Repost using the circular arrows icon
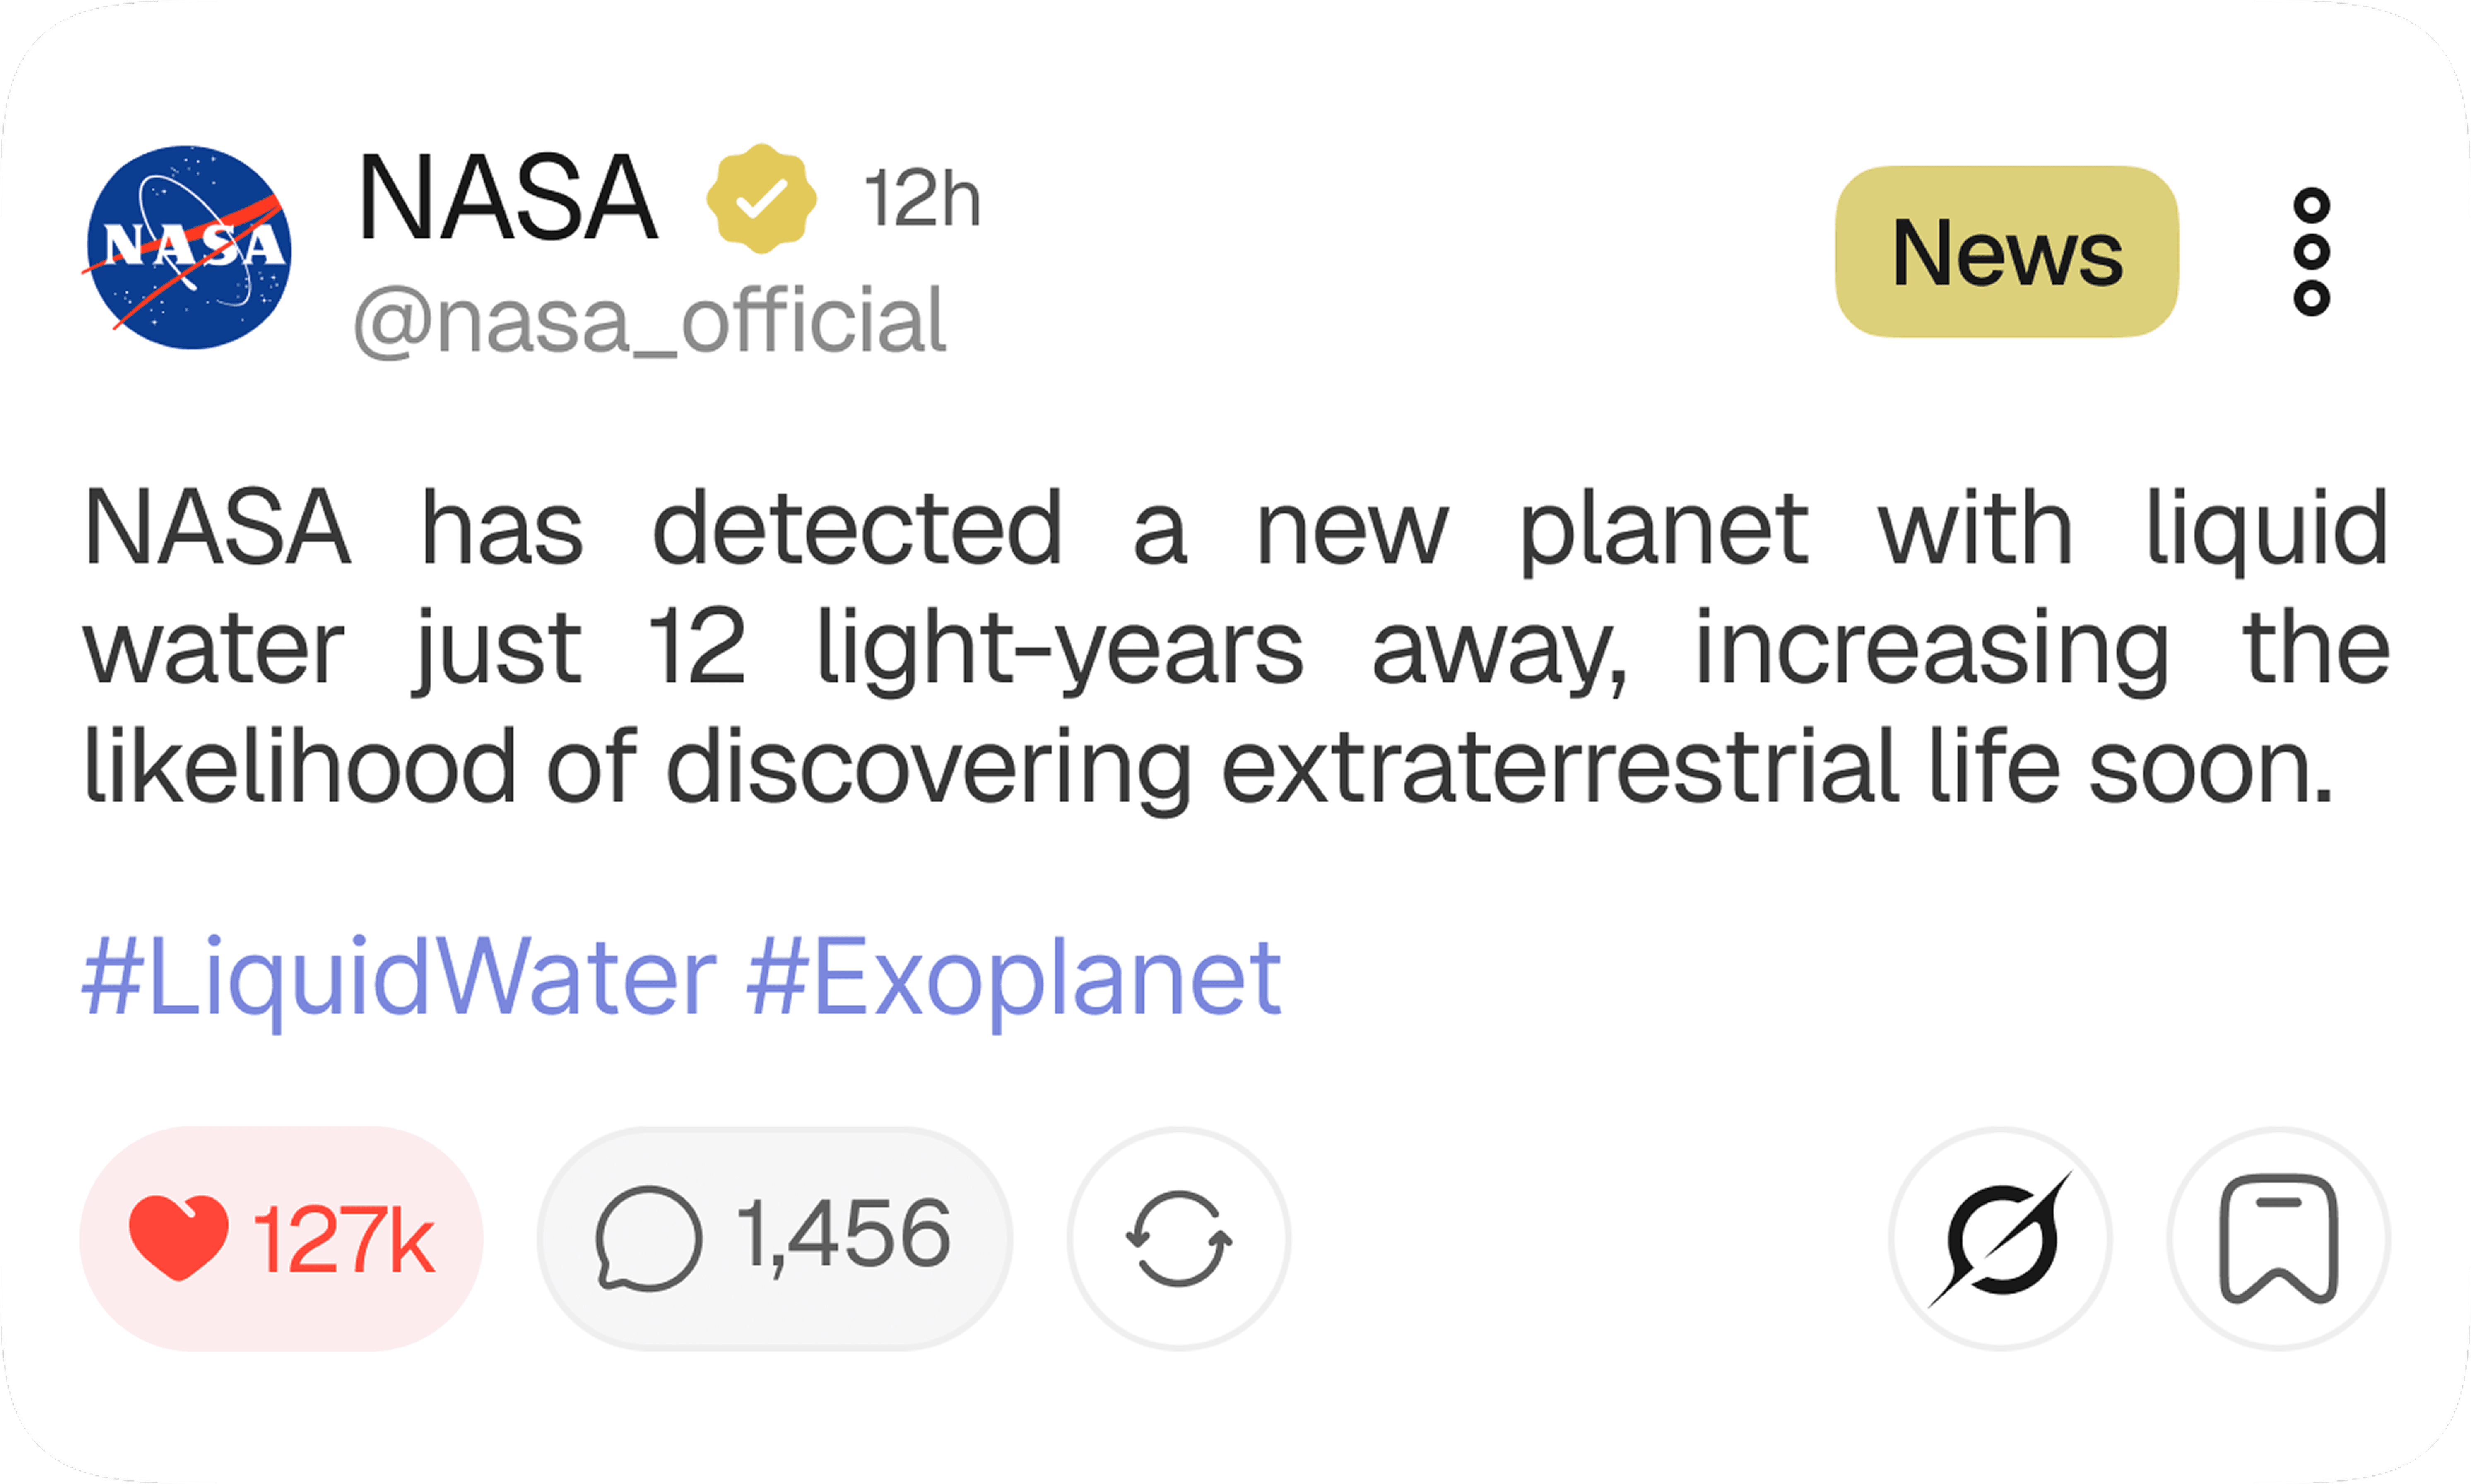Image resolution: width=2471 pixels, height=1484 pixels. pos(1179,1239)
